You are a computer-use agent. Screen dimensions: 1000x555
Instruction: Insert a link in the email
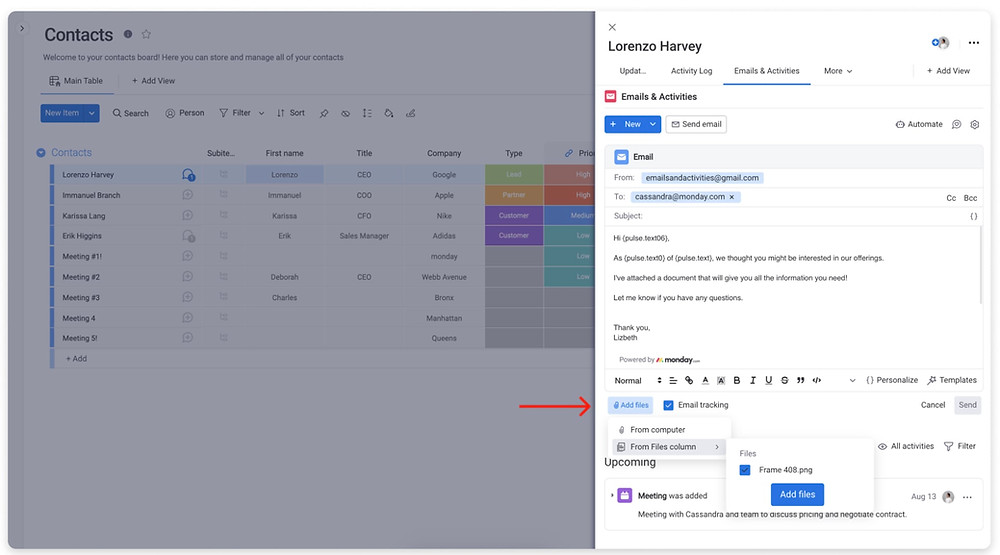tap(689, 380)
